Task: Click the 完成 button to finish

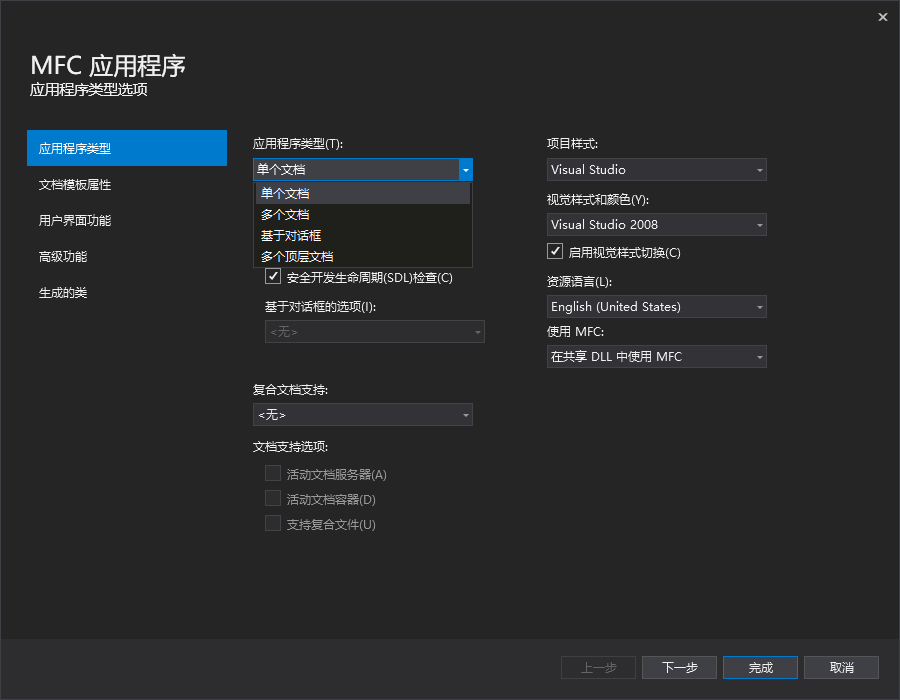Action: (760, 667)
